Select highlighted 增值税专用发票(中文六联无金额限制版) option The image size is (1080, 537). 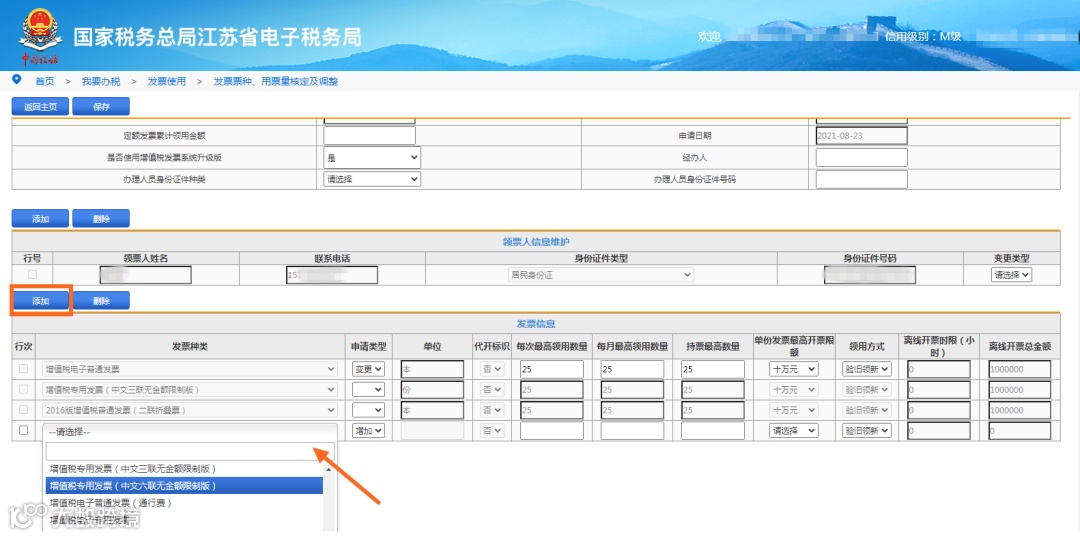[x=183, y=486]
